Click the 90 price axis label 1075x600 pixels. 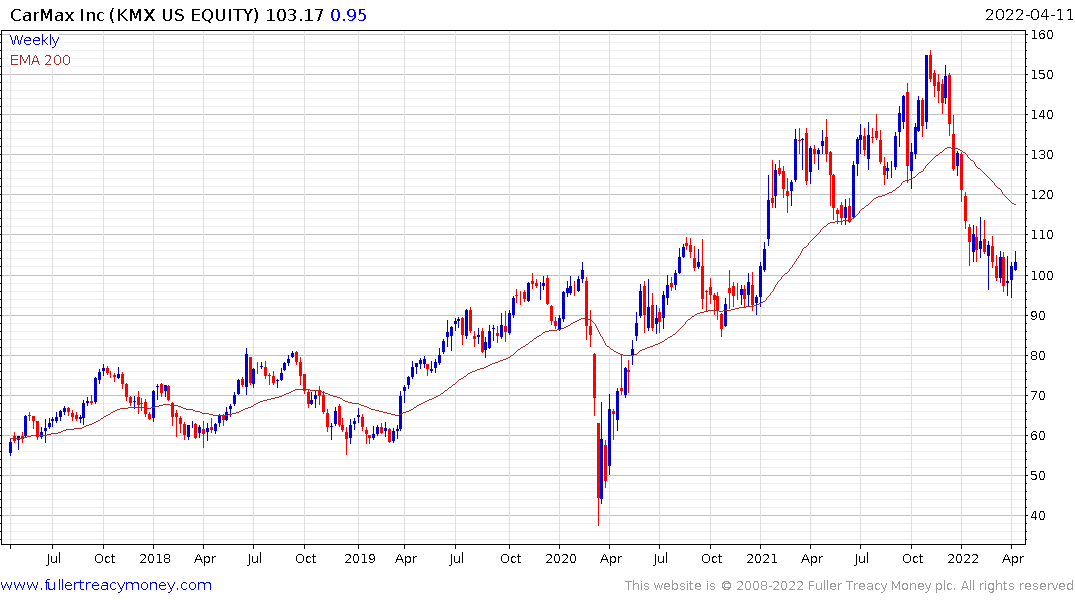point(1039,315)
